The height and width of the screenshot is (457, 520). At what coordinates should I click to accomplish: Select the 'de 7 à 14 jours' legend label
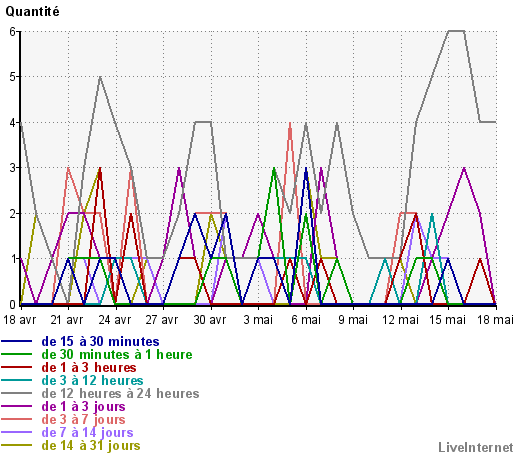(87, 433)
